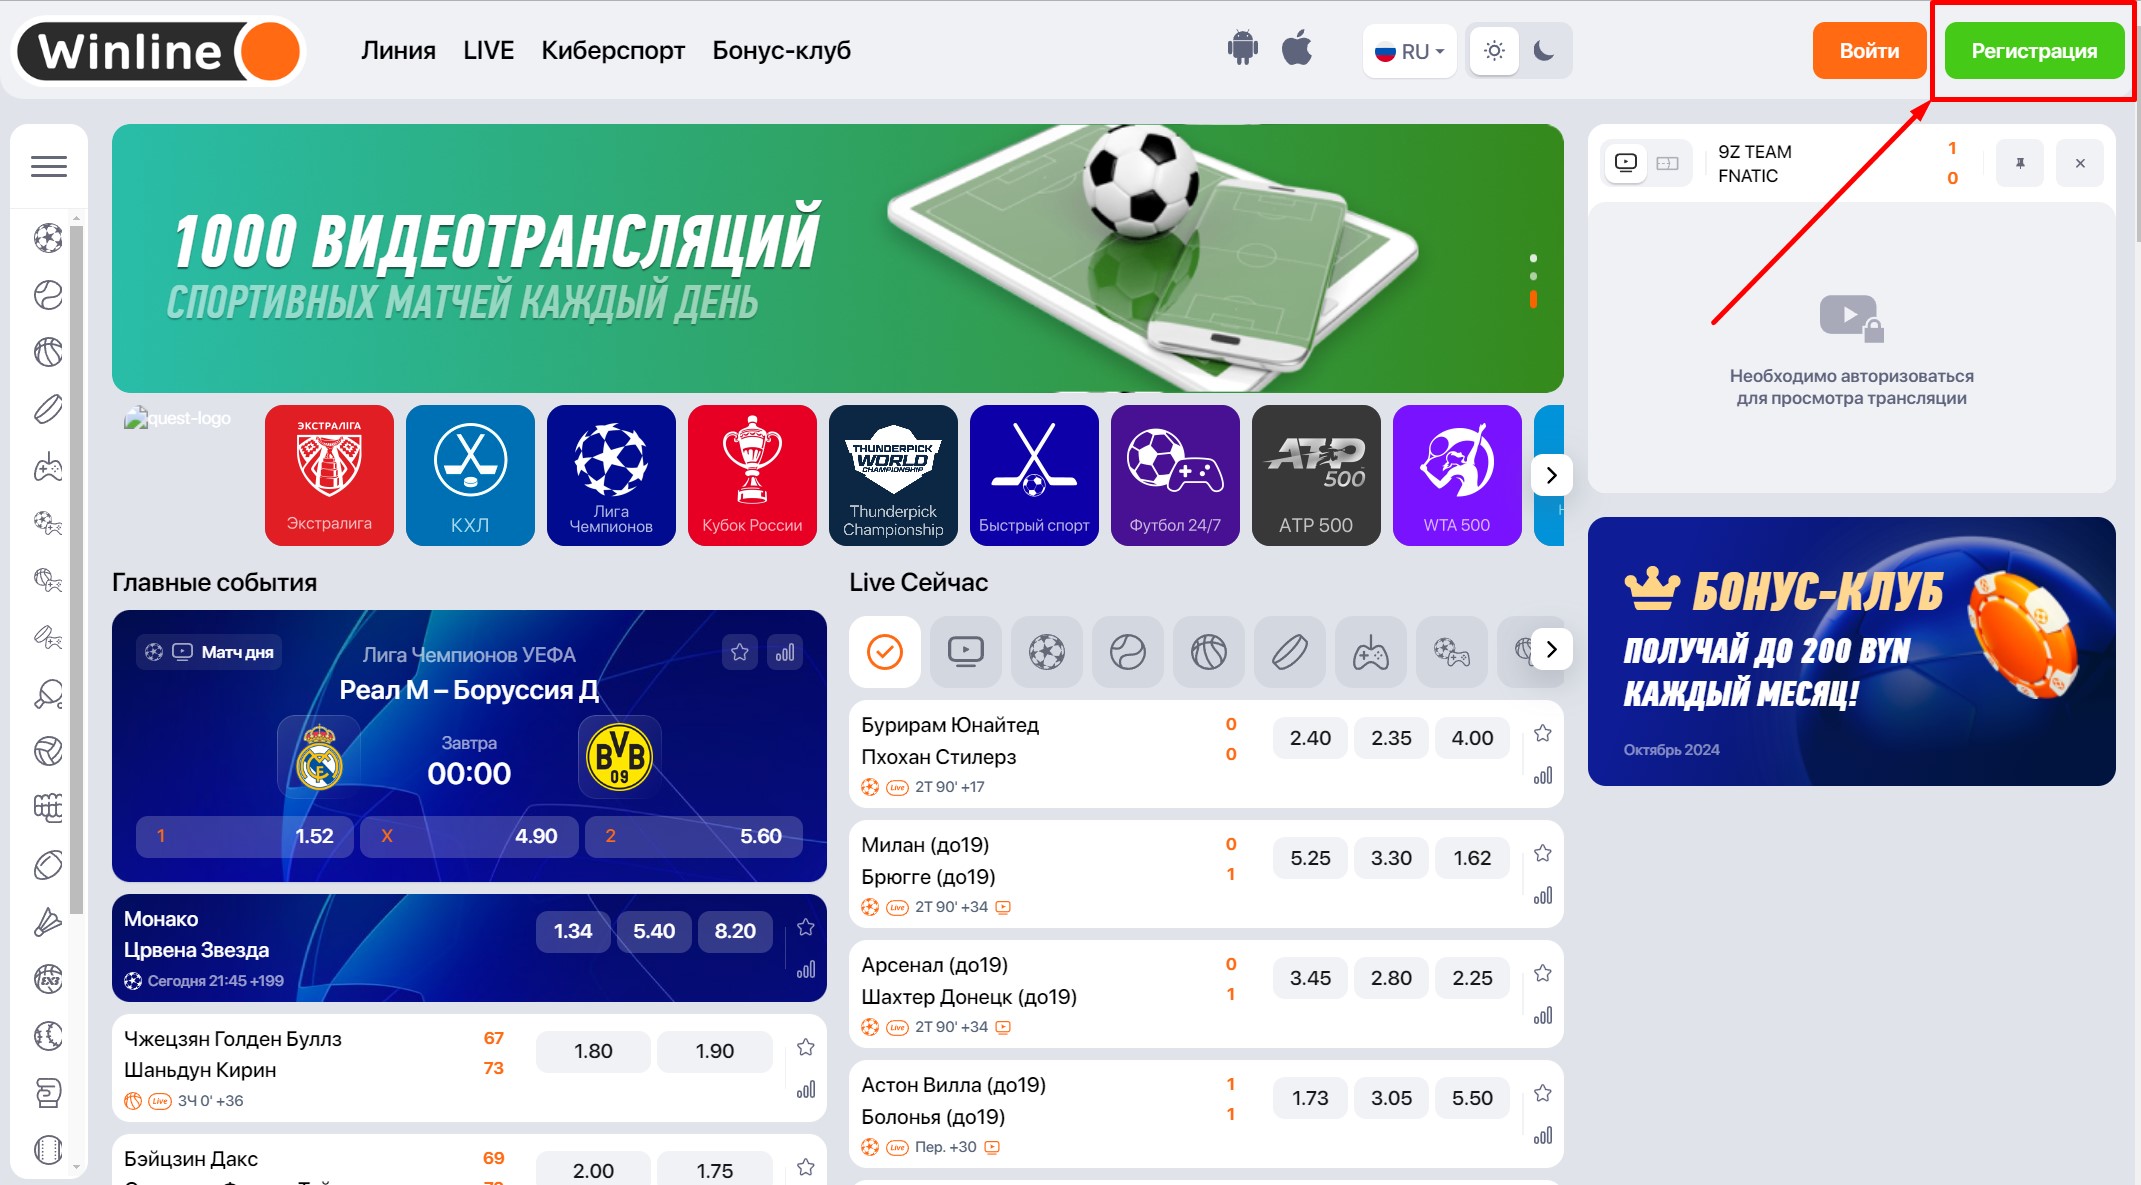This screenshot has height=1185, width=2141.
Task: Add Монако – Црвена Звезда to favorites
Action: click(x=806, y=928)
